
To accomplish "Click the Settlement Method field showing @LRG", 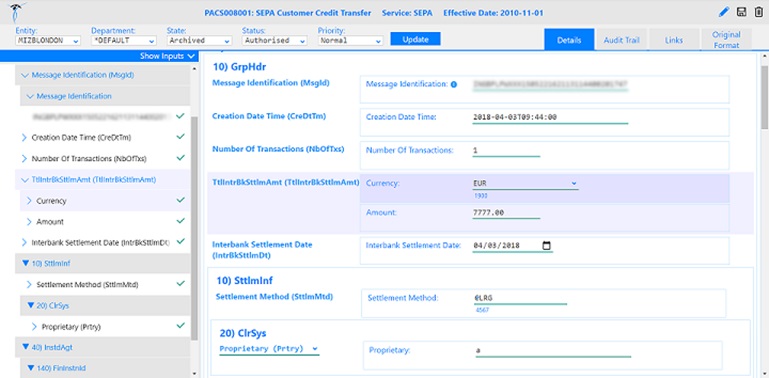I will [x=520, y=298].
